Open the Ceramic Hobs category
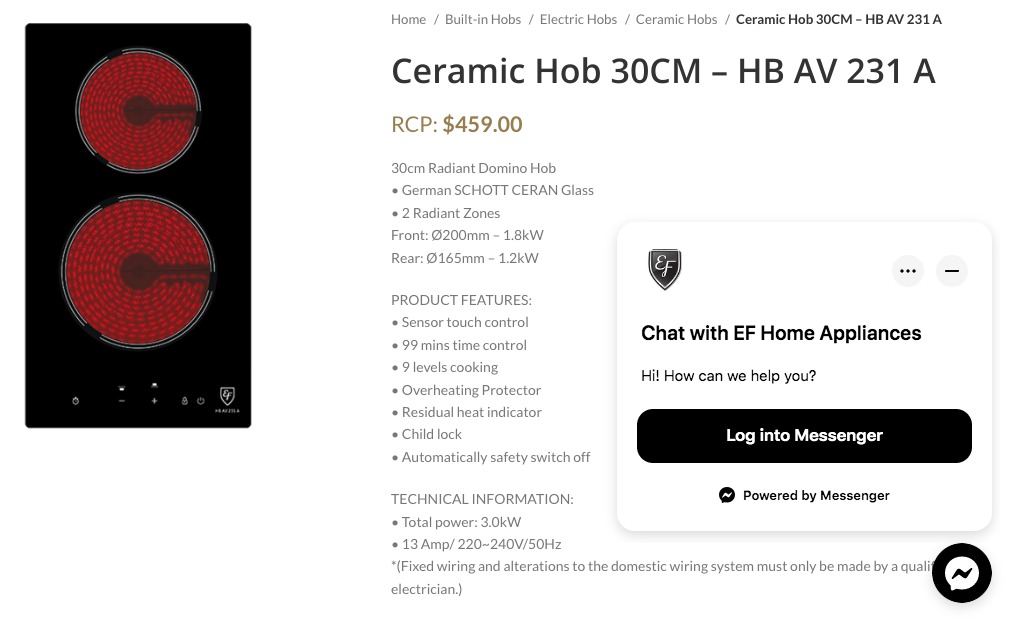1015x627 pixels. 676,18
